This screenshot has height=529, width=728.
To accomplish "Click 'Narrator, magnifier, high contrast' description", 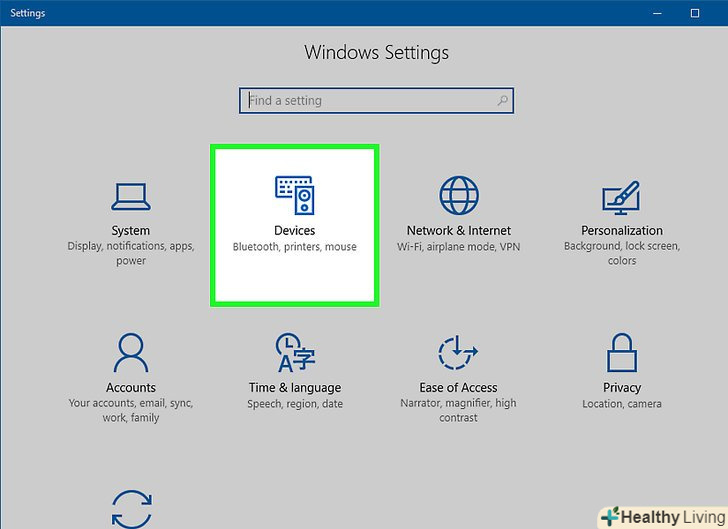I will (458, 410).
